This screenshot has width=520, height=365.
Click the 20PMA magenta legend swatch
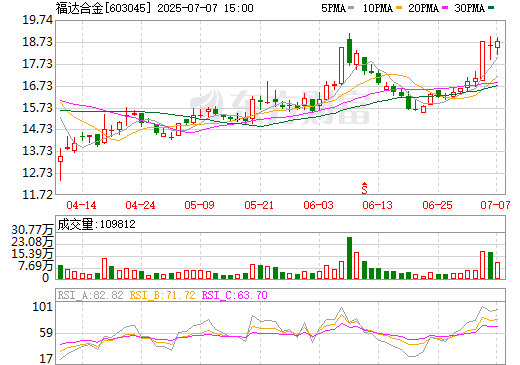tap(445, 7)
